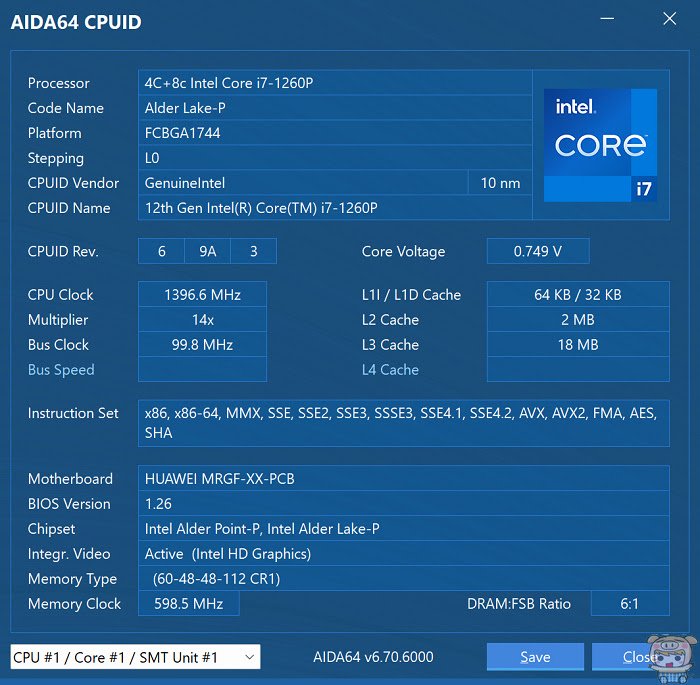Click the Multiplier 14x value

tap(202, 320)
